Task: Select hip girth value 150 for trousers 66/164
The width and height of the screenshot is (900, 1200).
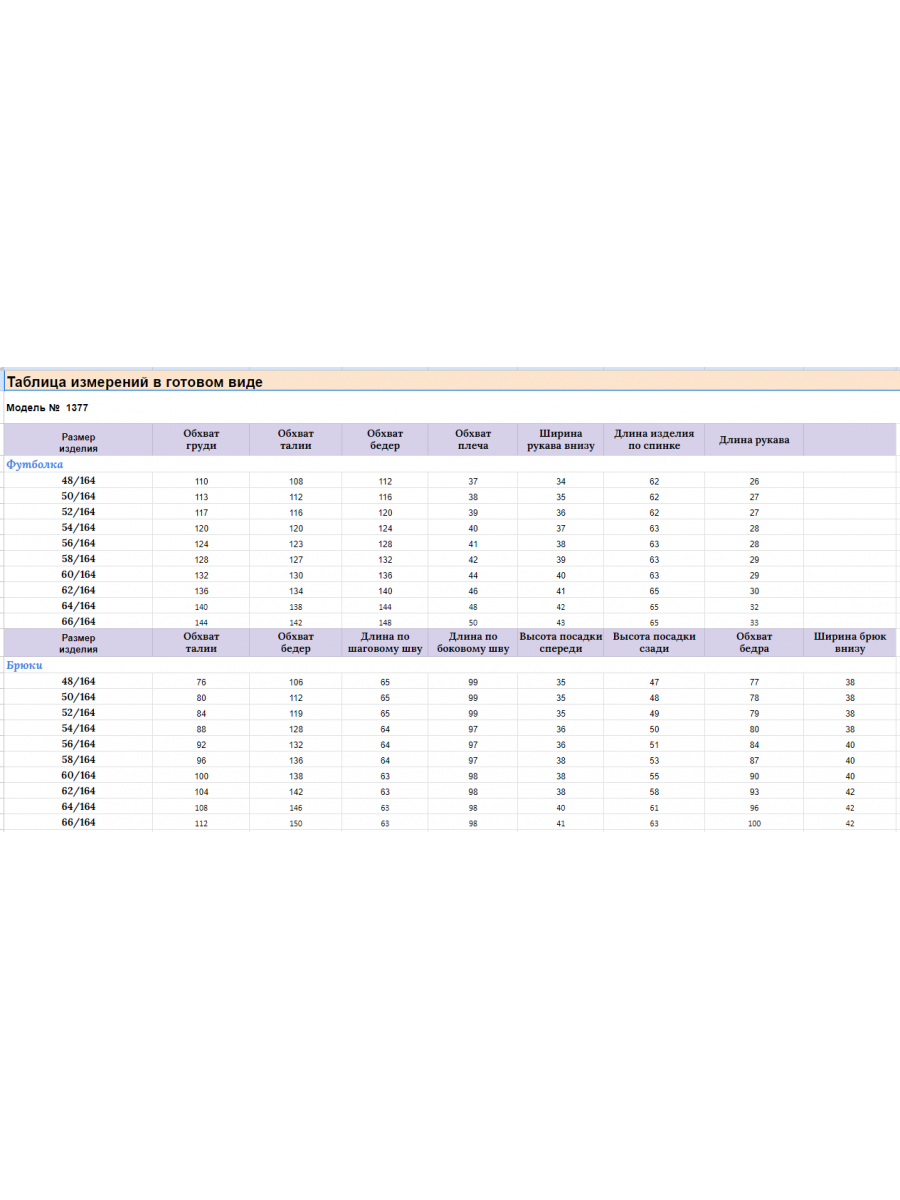Action: point(296,824)
